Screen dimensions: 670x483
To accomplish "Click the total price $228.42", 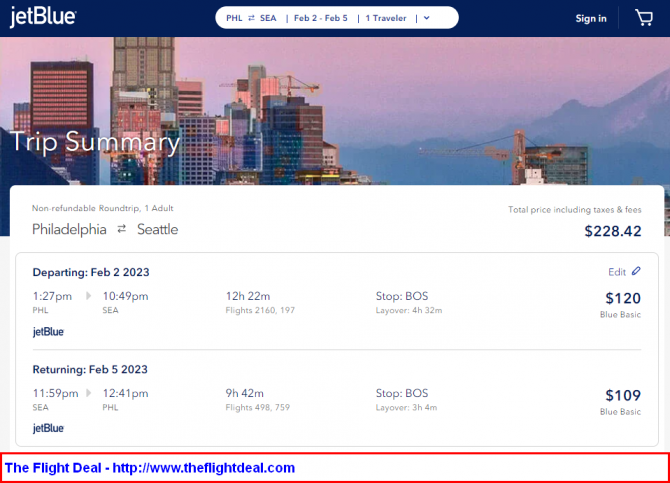I will point(613,231).
